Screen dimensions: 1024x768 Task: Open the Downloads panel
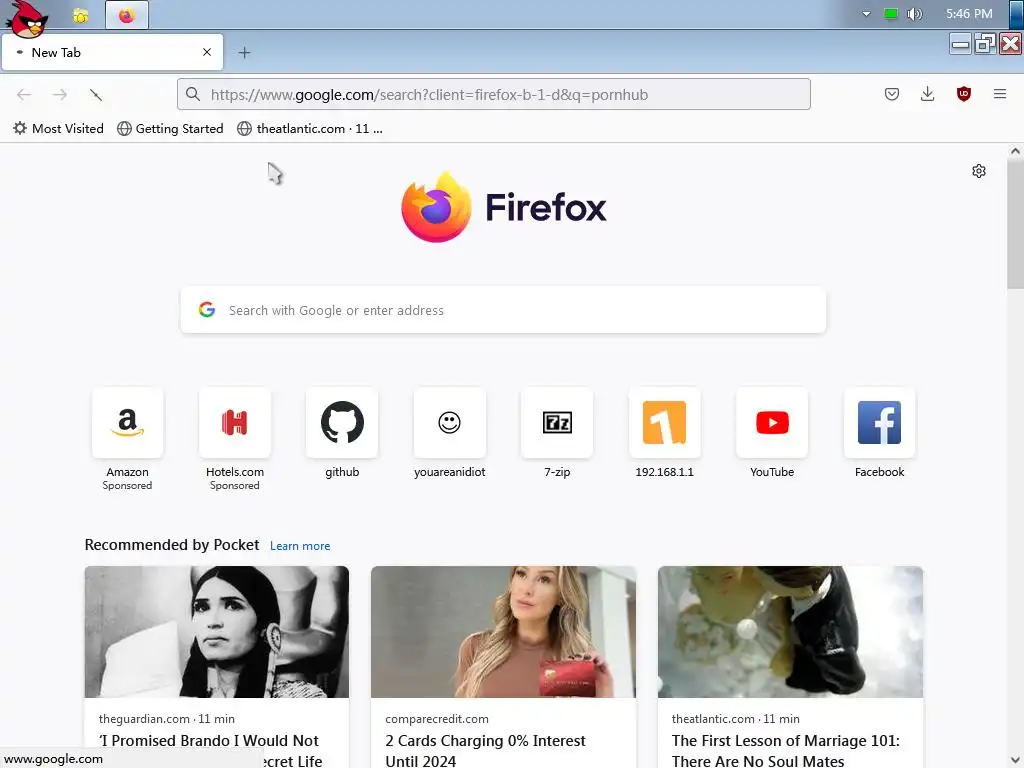pos(927,94)
